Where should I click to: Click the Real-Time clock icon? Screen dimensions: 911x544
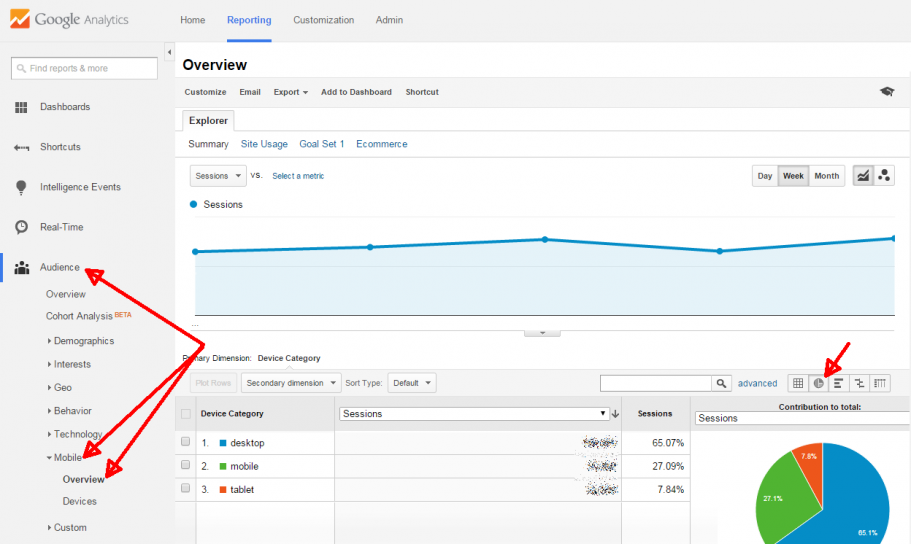coord(21,227)
